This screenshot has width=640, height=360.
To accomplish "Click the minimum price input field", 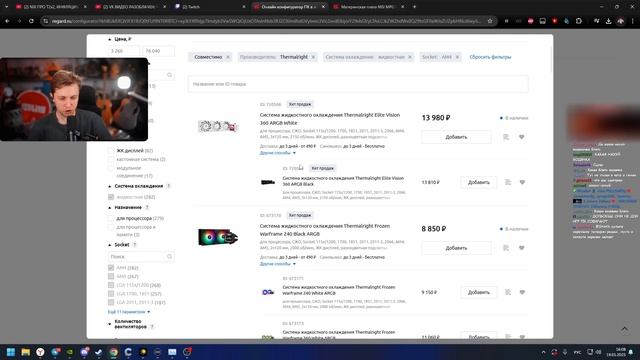I will 124,51.
